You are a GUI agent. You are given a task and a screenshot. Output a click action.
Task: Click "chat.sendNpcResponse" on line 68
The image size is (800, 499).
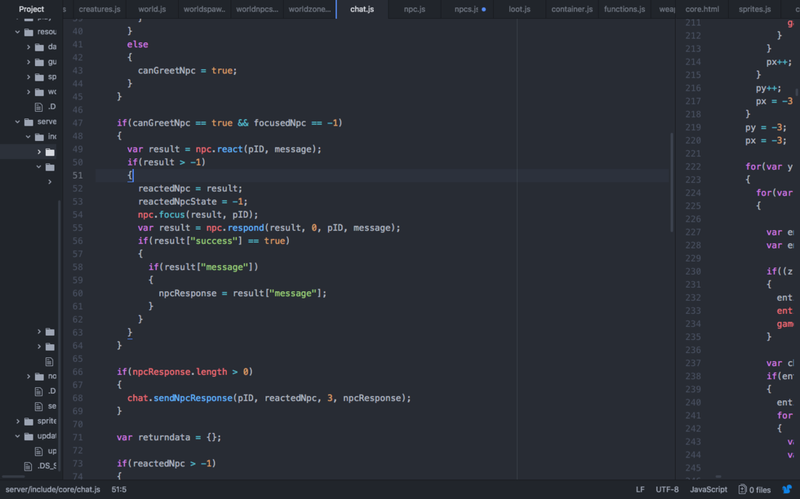coord(180,398)
